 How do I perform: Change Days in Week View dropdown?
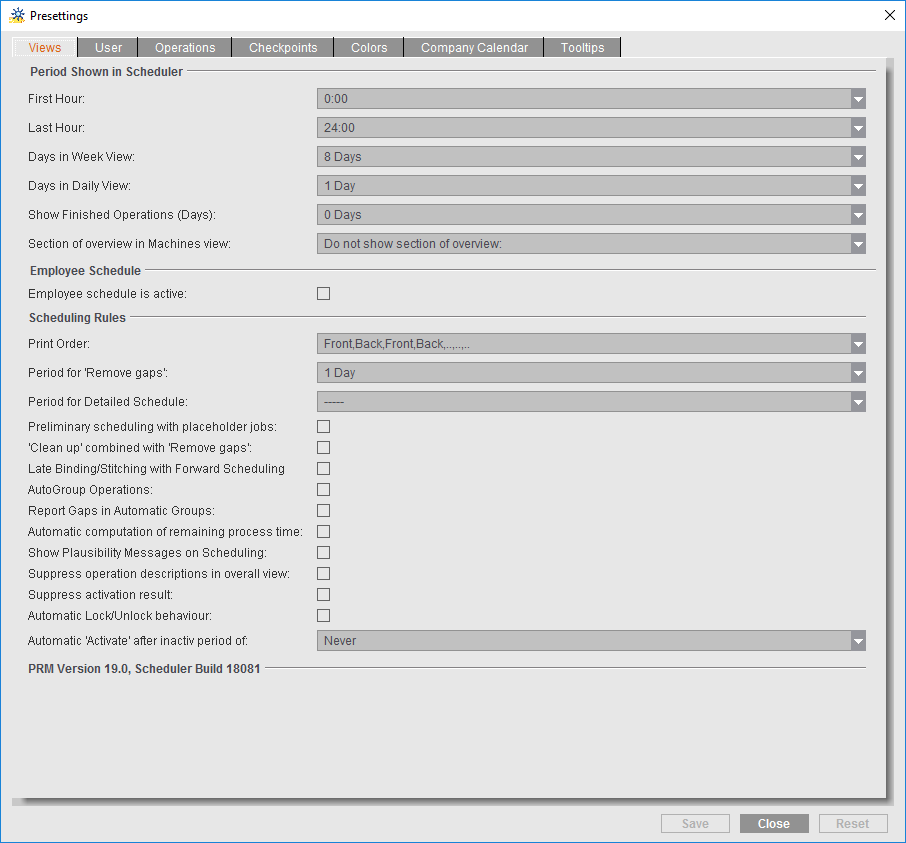tap(591, 157)
